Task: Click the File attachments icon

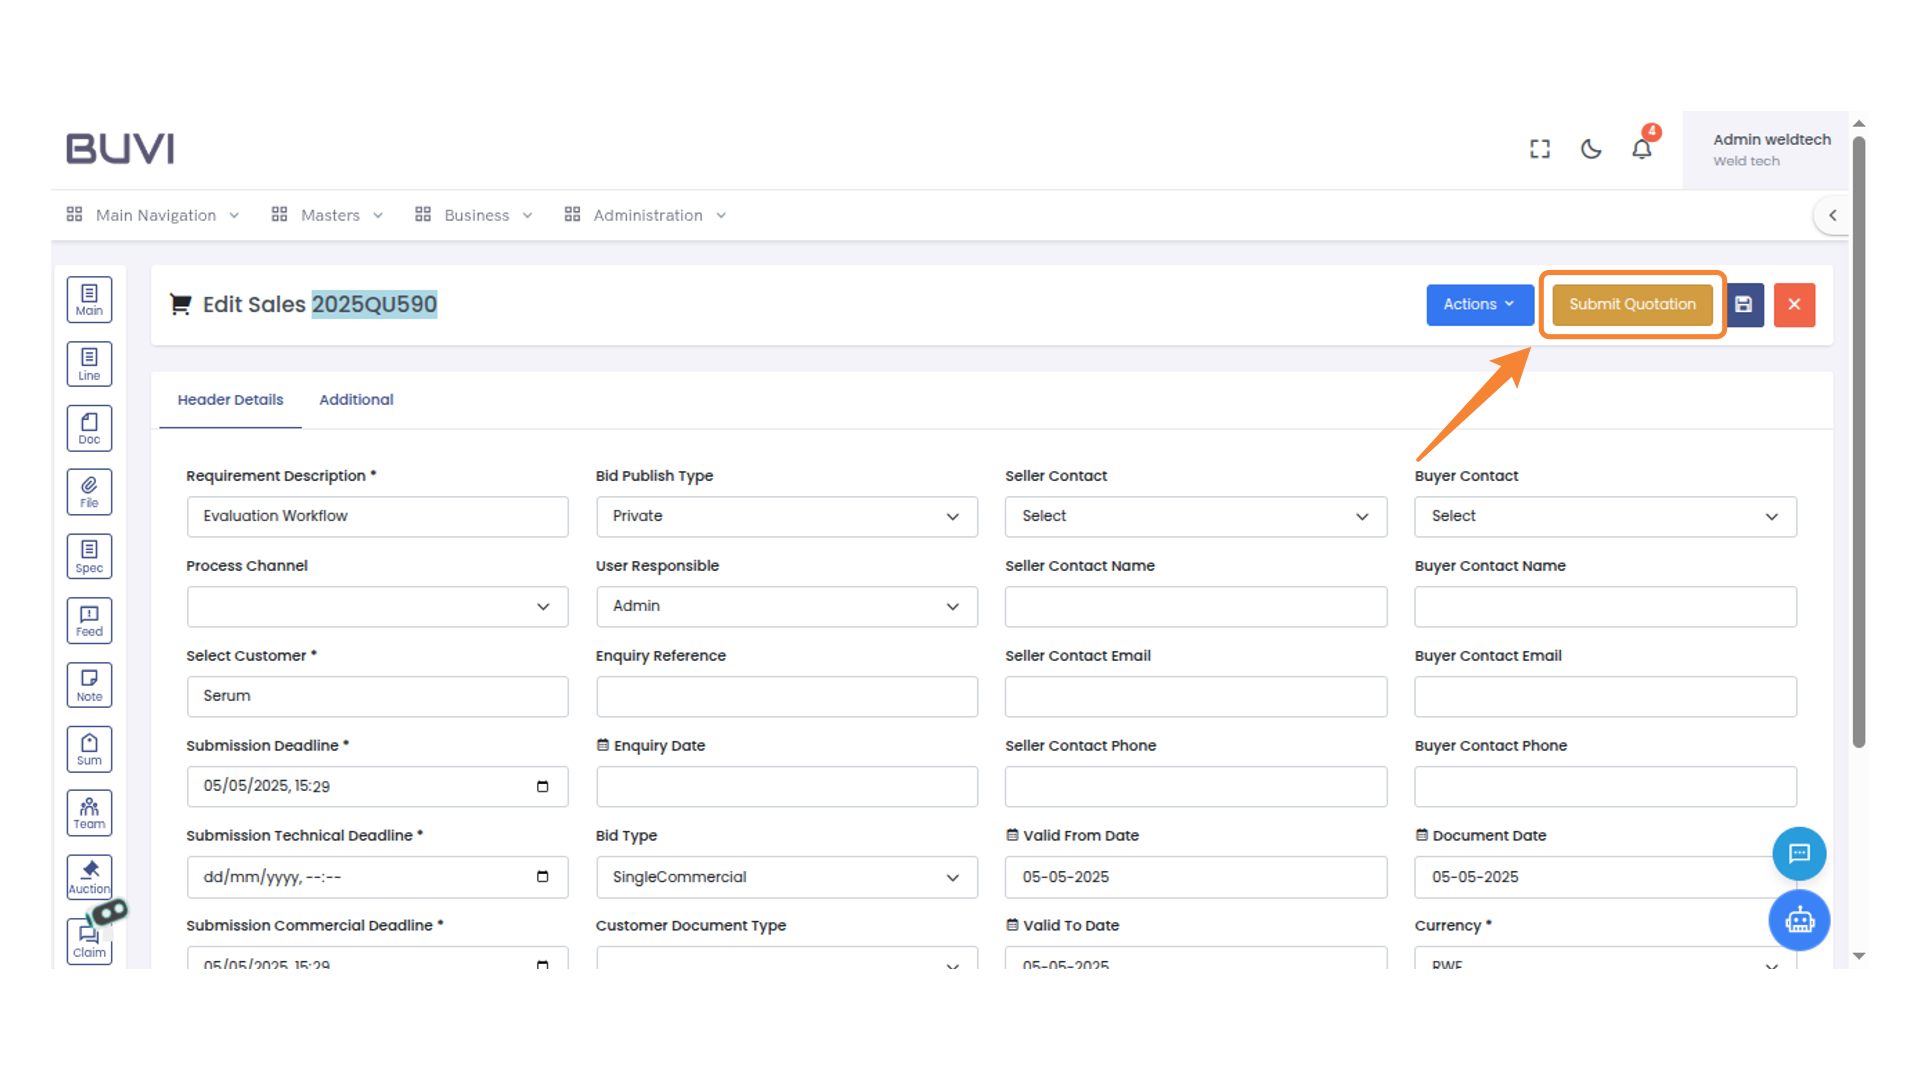Action: point(89,491)
